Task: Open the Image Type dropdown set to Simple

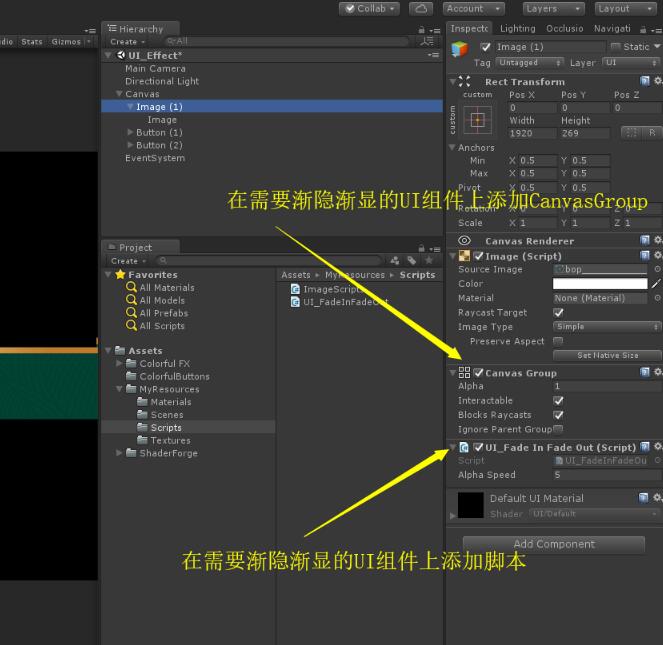Action: tap(607, 327)
